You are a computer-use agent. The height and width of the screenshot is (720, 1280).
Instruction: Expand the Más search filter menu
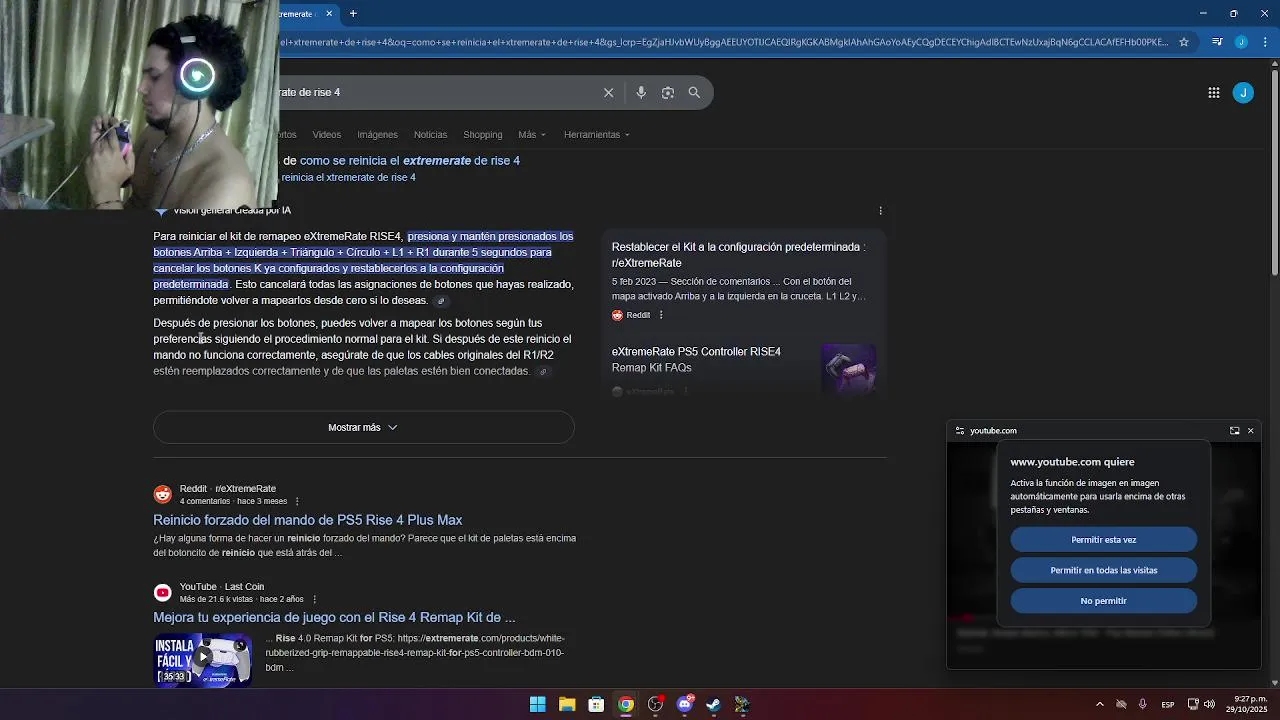pyautogui.click(x=532, y=134)
